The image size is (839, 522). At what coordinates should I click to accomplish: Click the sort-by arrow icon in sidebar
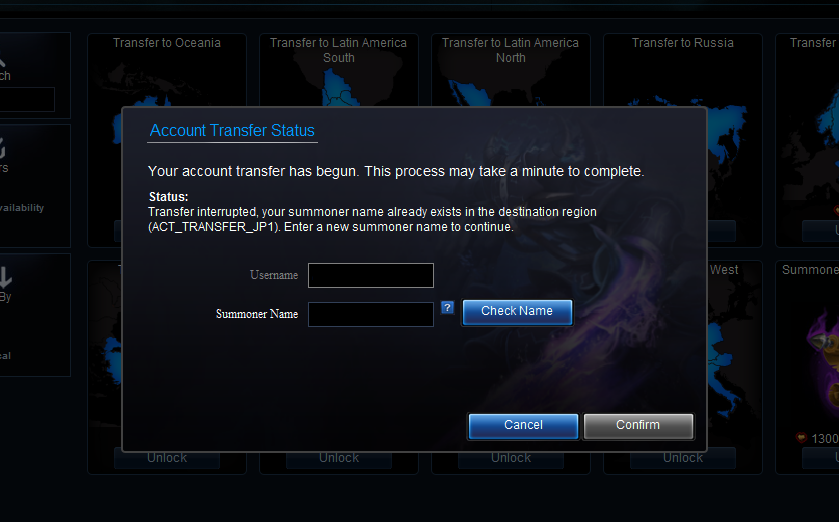point(5,277)
